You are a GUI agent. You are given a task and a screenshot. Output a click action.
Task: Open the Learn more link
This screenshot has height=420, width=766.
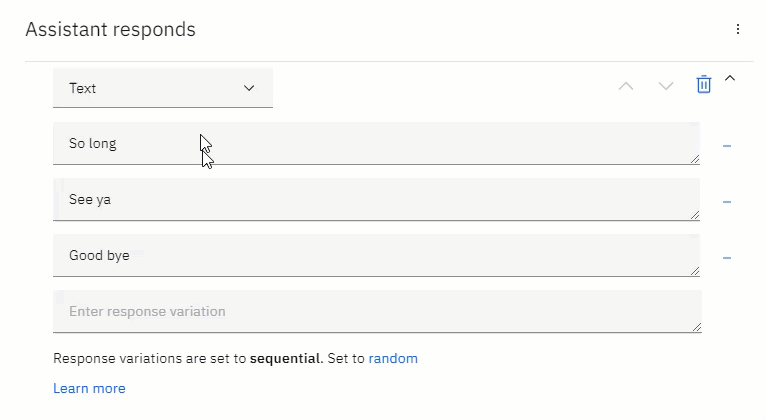(89, 389)
